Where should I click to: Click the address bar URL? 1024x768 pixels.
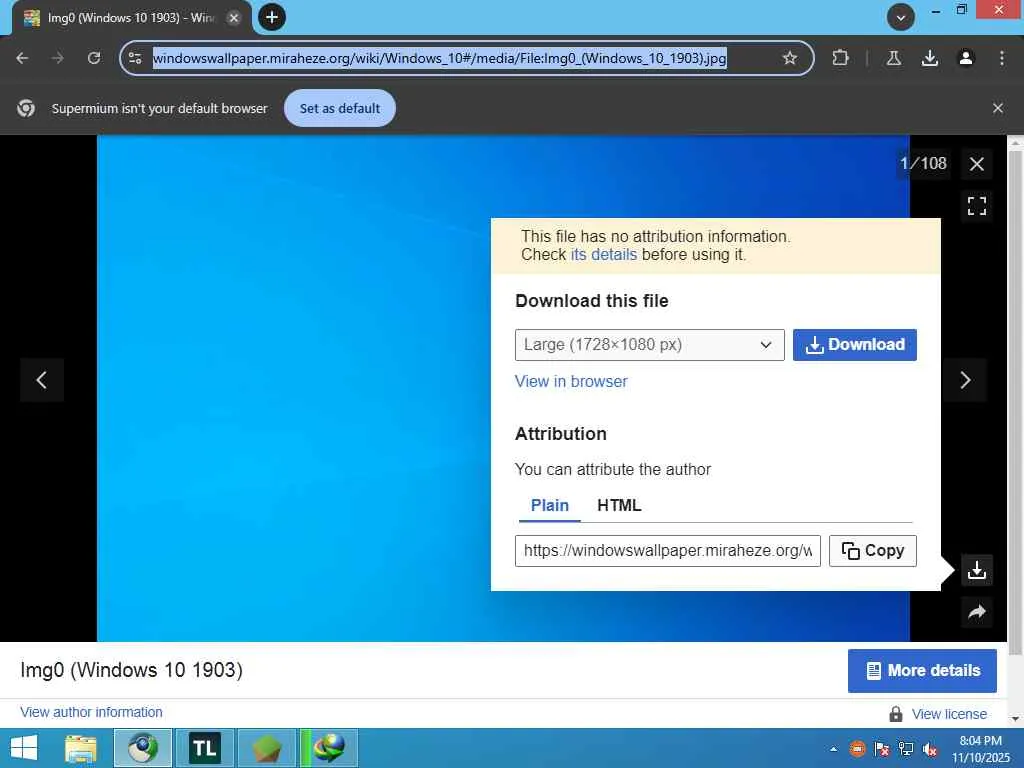(440, 58)
